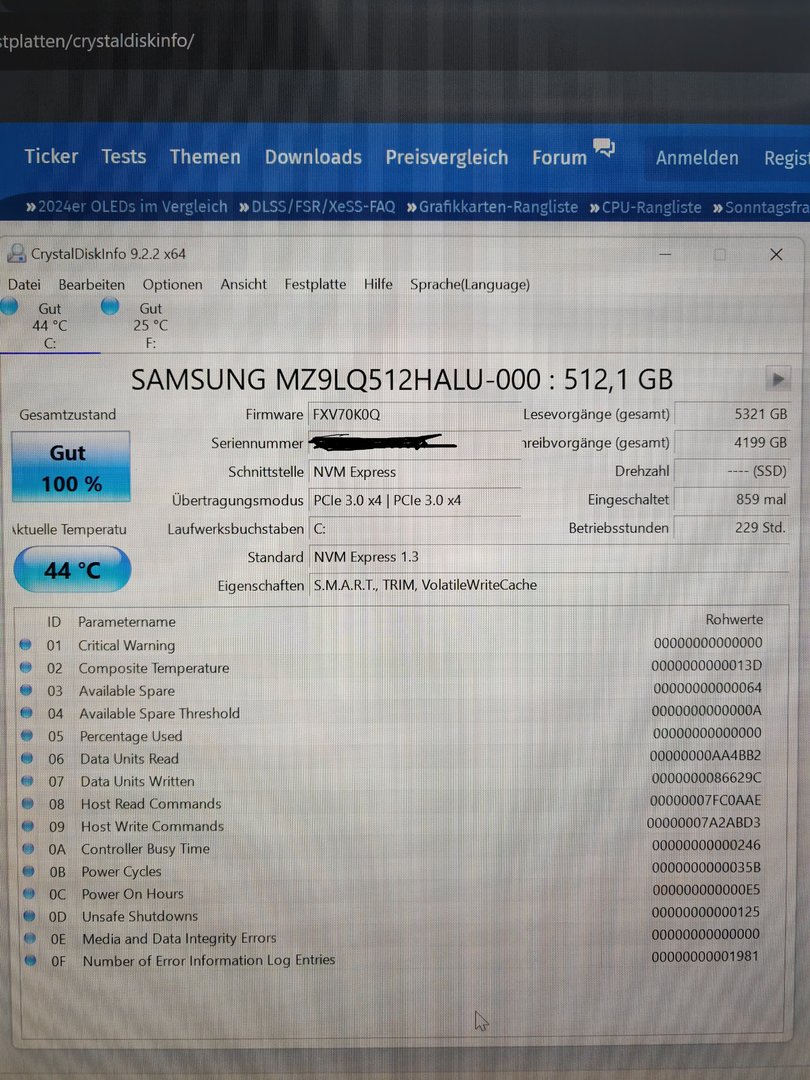The image size is (810, 1080).
Task: Open the Ansicht menu
Action: [x=243, y=284]
